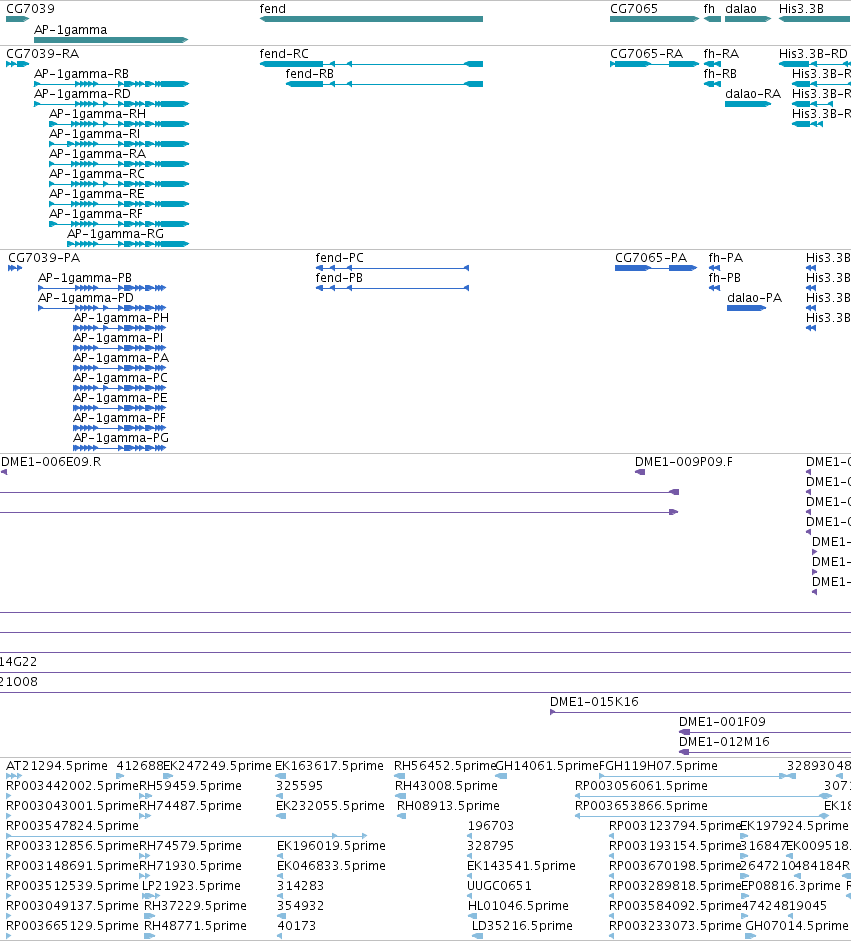Select transcript AP-1gamma-RE

coord(119,204)
